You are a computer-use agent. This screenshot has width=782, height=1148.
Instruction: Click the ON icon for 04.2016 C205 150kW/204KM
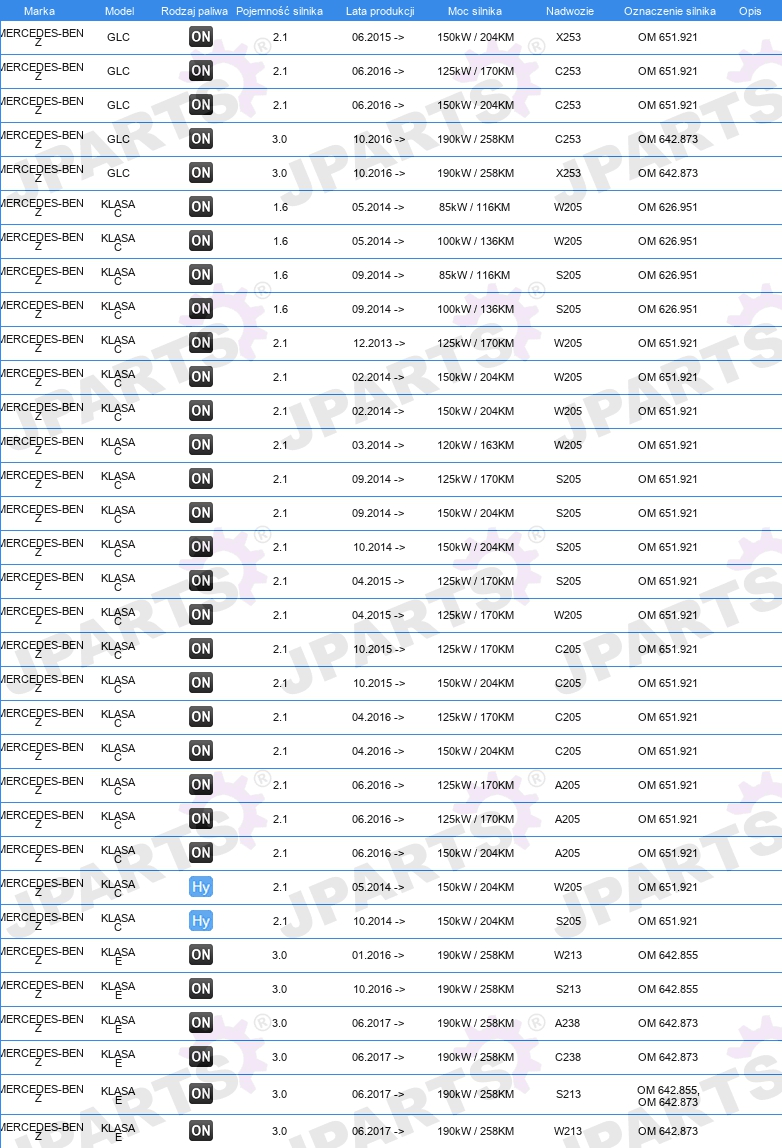point(201,751)
